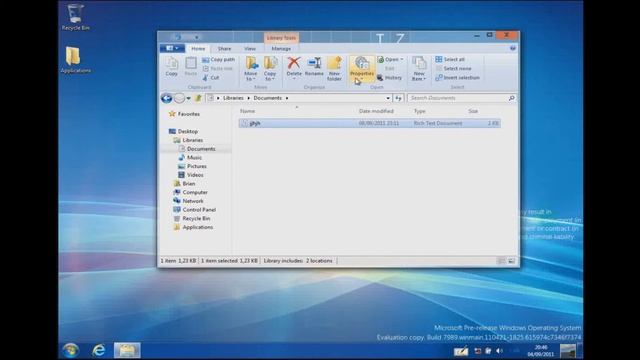Select Desktop in the navigation pane
Image resolution: width=640 pixels, height=360 pixels.
pos(183,131)
